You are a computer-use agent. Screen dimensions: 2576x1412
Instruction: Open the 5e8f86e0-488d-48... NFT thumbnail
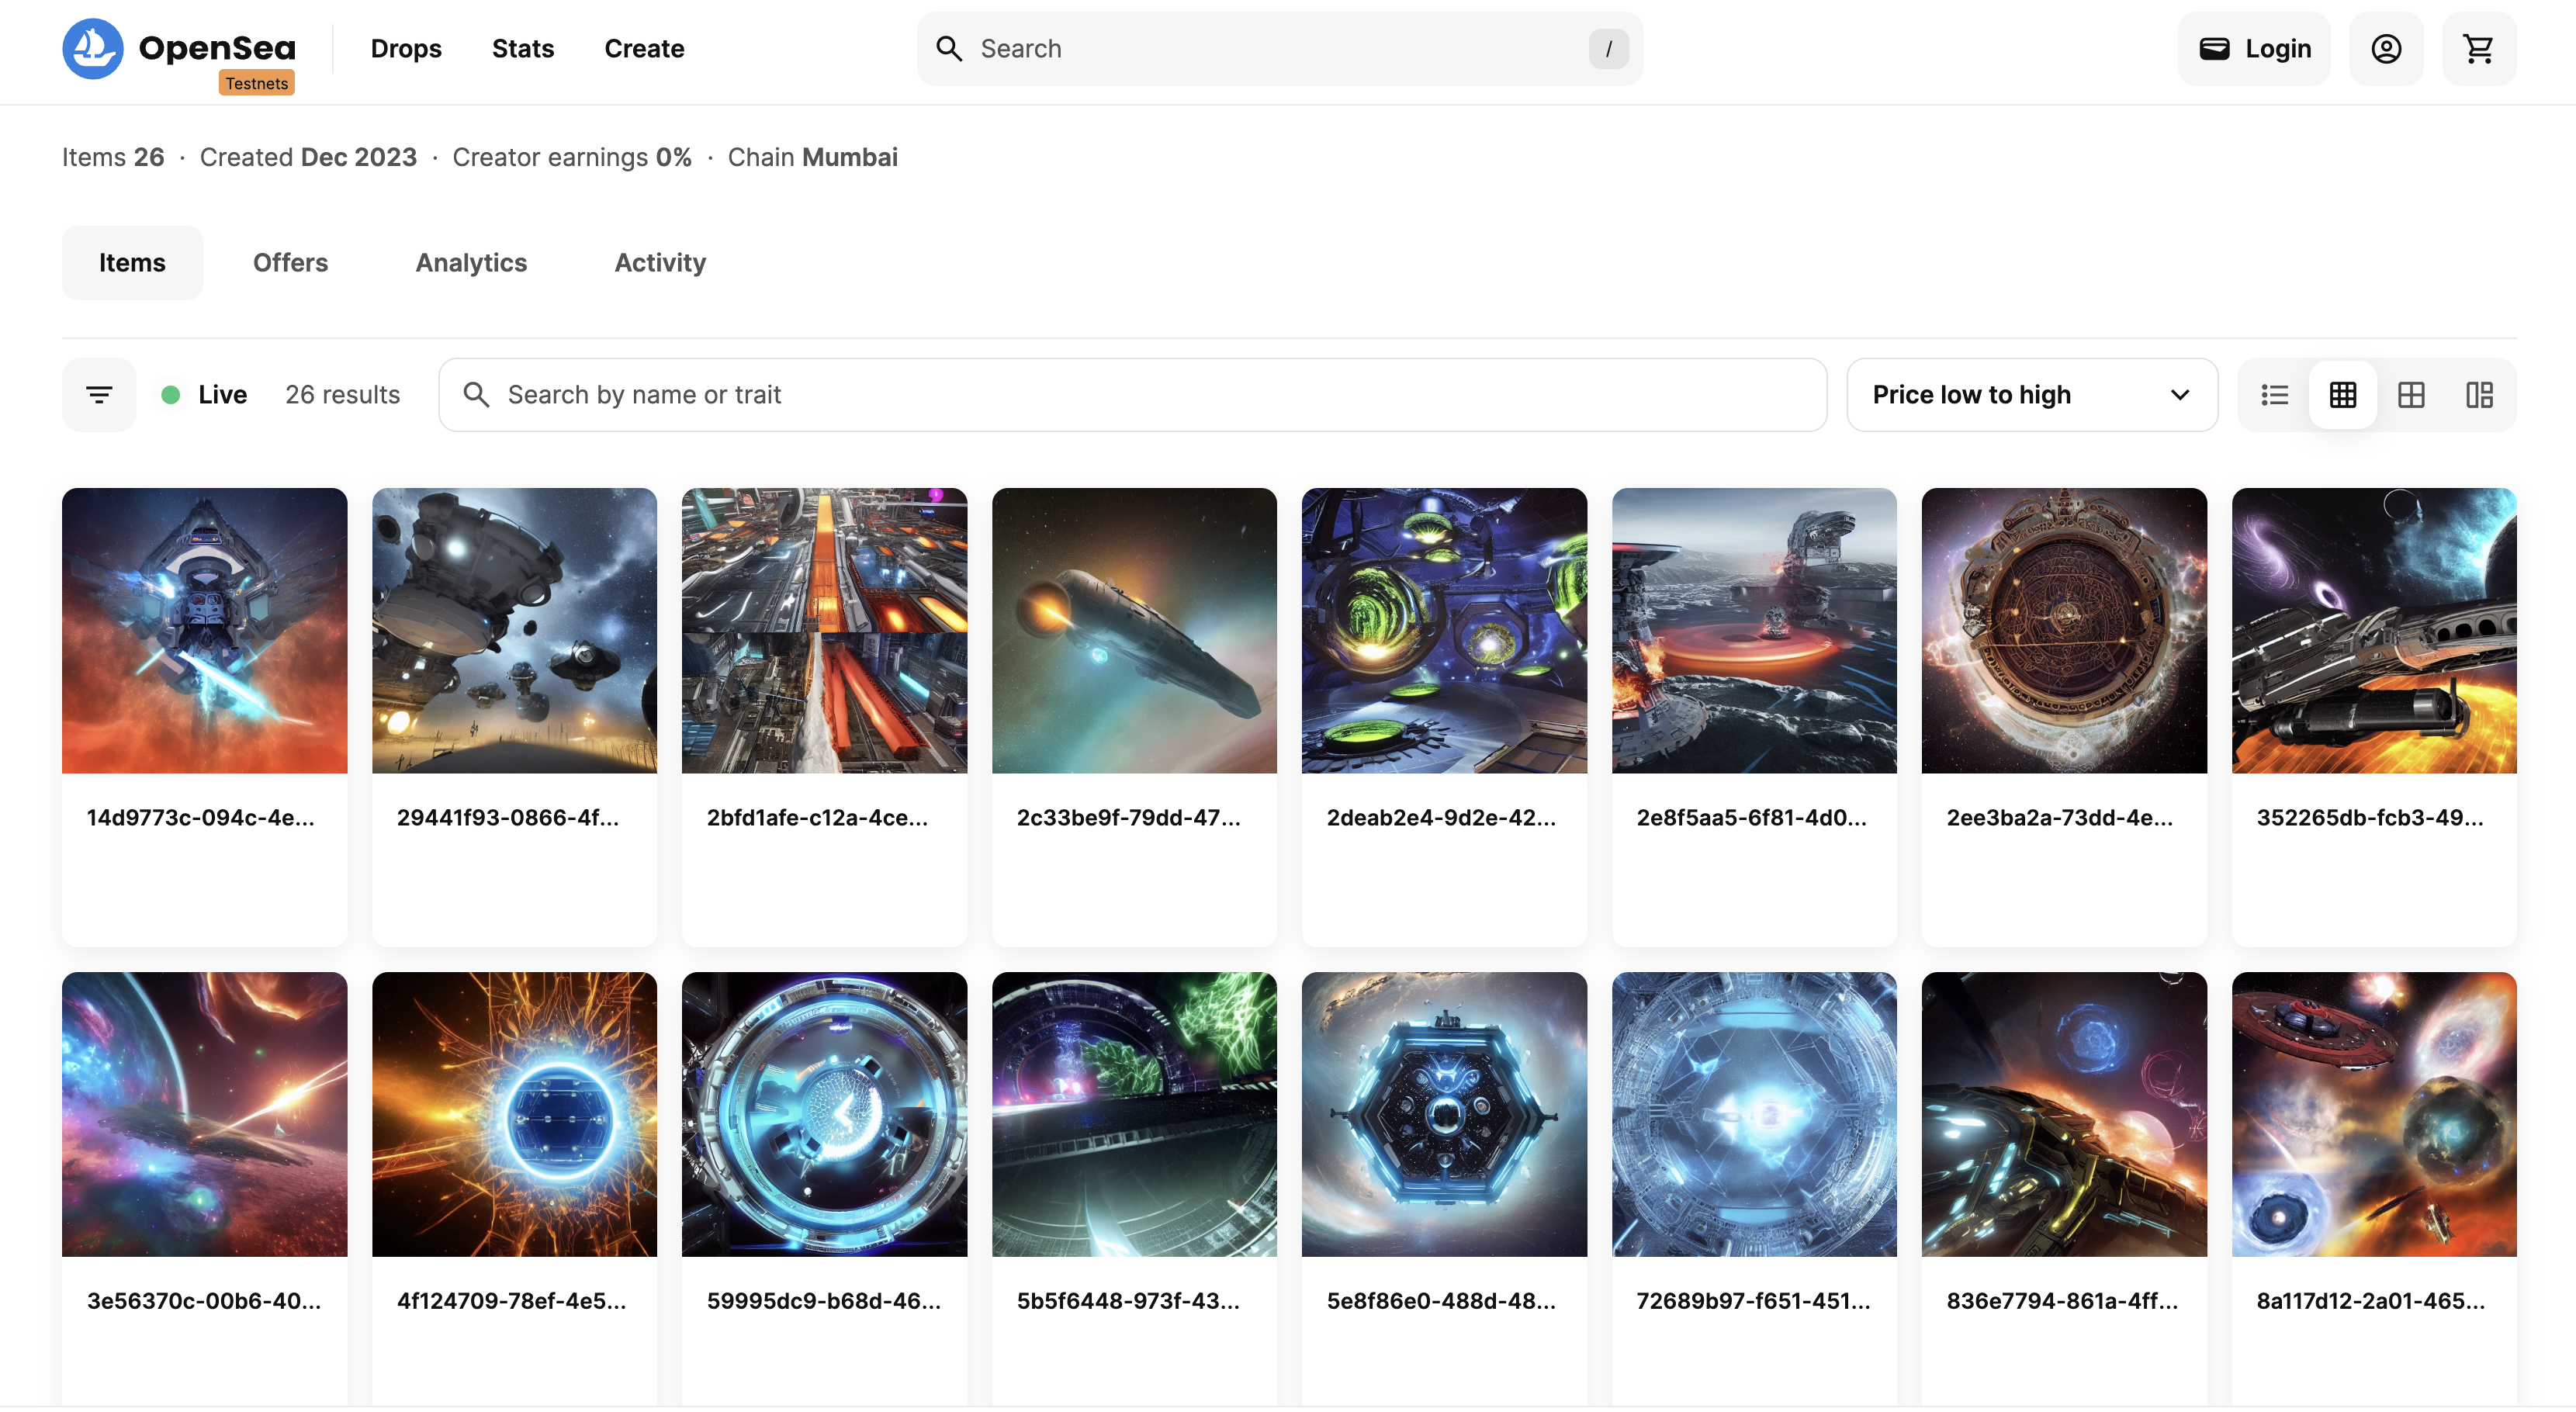[1443, 1114]
